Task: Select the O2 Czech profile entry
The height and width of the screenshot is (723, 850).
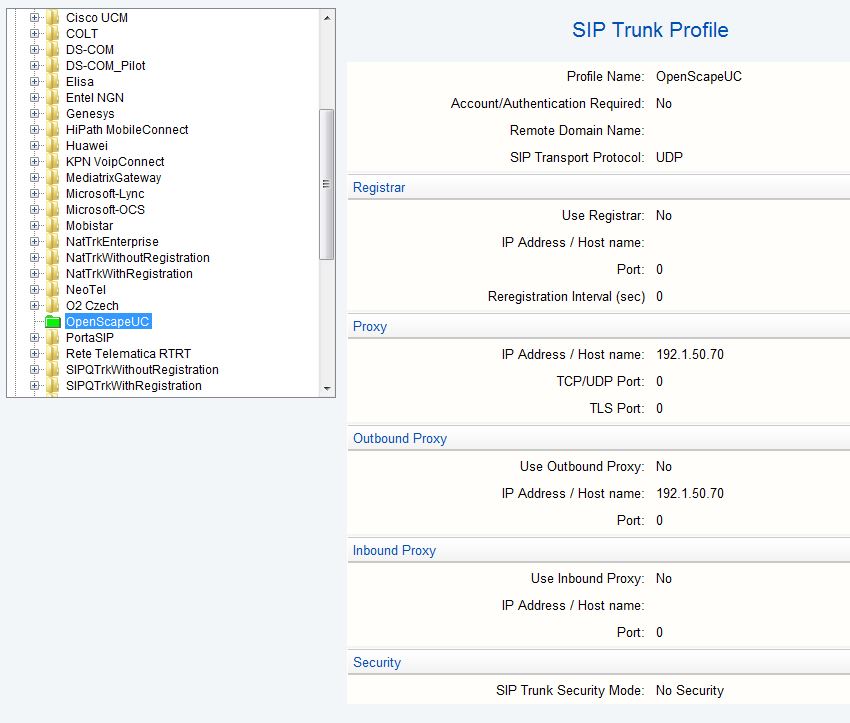Action: [x=92, y=306]
